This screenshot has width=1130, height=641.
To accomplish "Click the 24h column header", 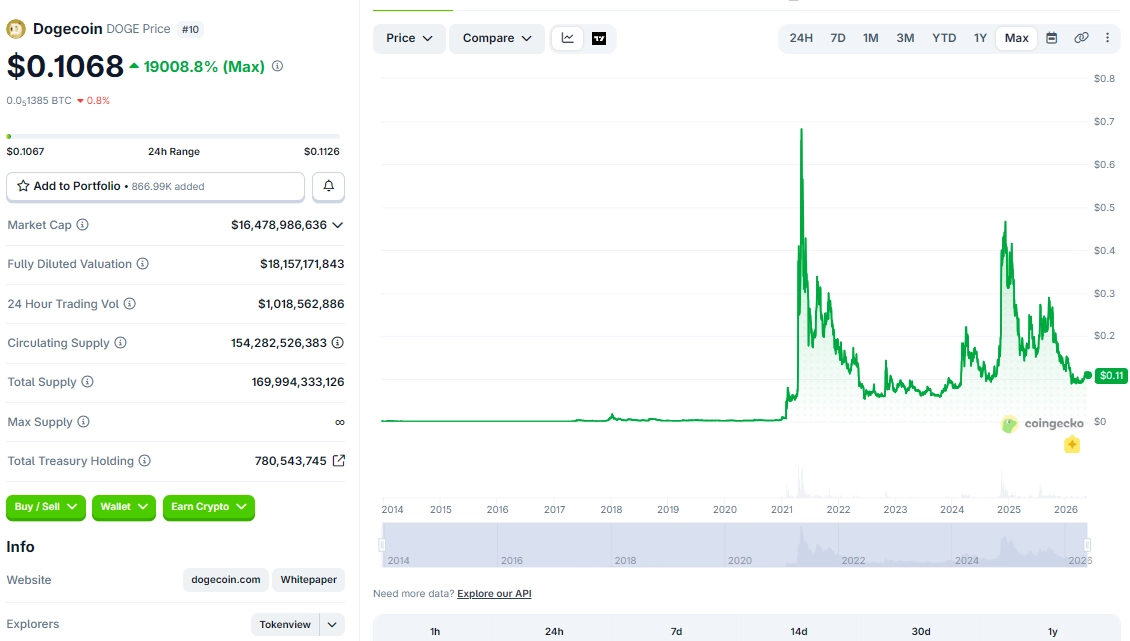I will [554, 631].
